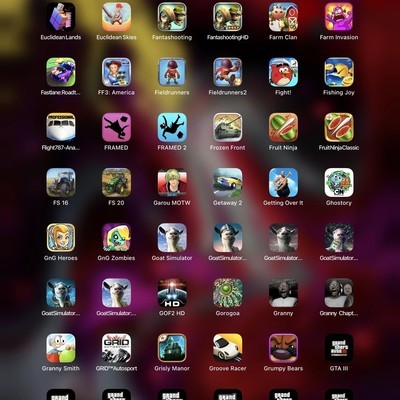Launch the pink FRAMED app icon
The width and height of the screenshot is (400, 400).
click(116, 127)
